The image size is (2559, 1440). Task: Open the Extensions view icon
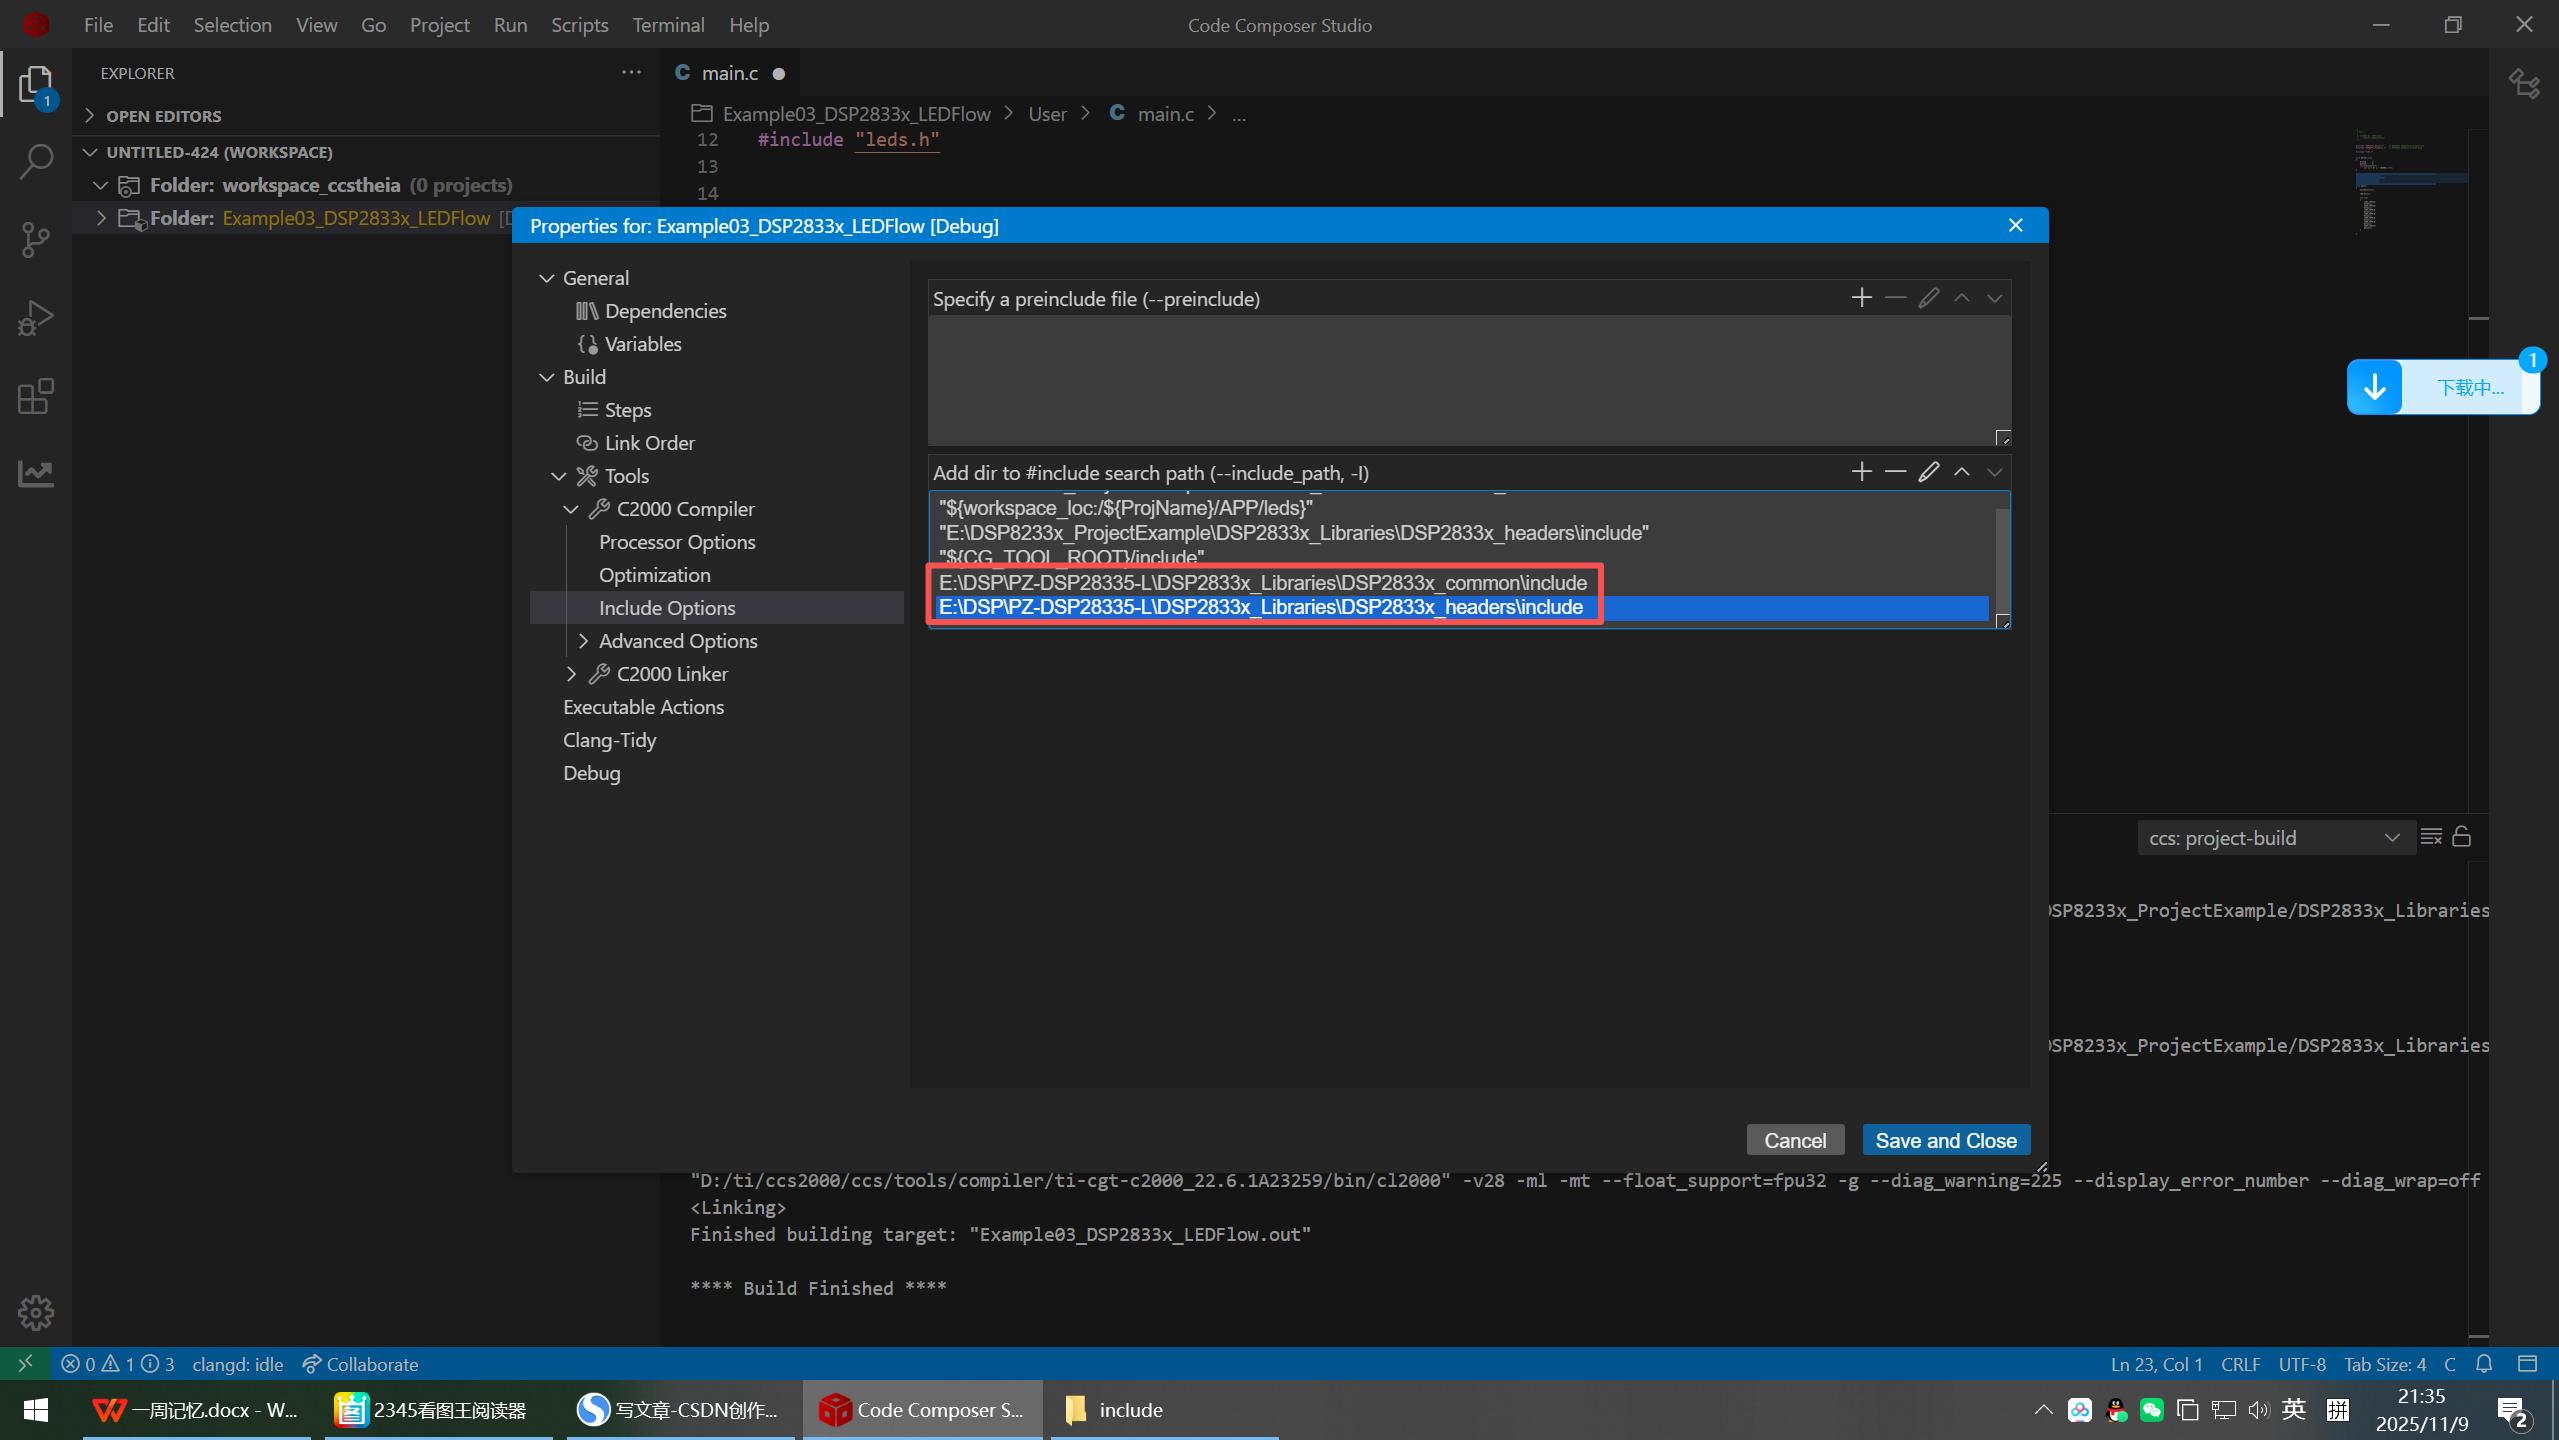tap(36, 396)
